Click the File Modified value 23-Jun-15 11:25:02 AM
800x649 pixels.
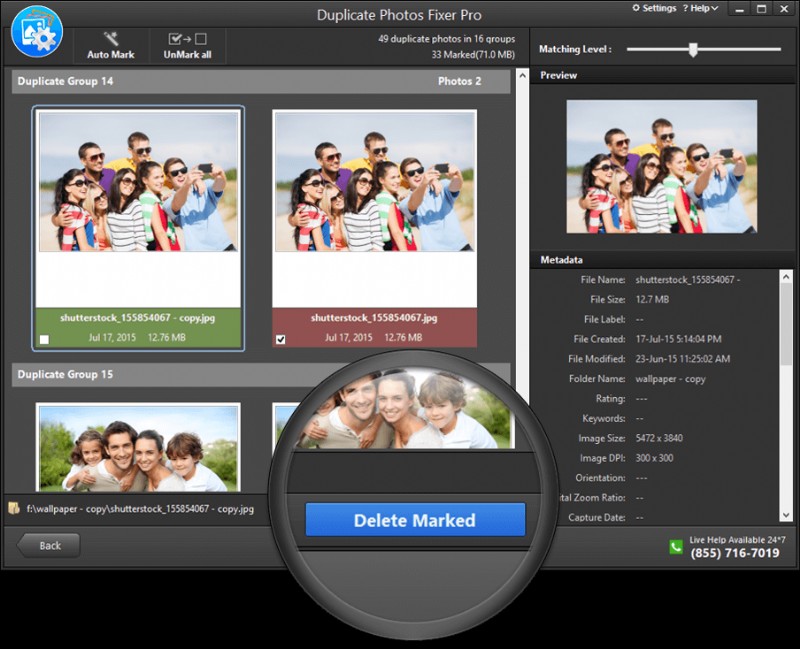(683, 359)
